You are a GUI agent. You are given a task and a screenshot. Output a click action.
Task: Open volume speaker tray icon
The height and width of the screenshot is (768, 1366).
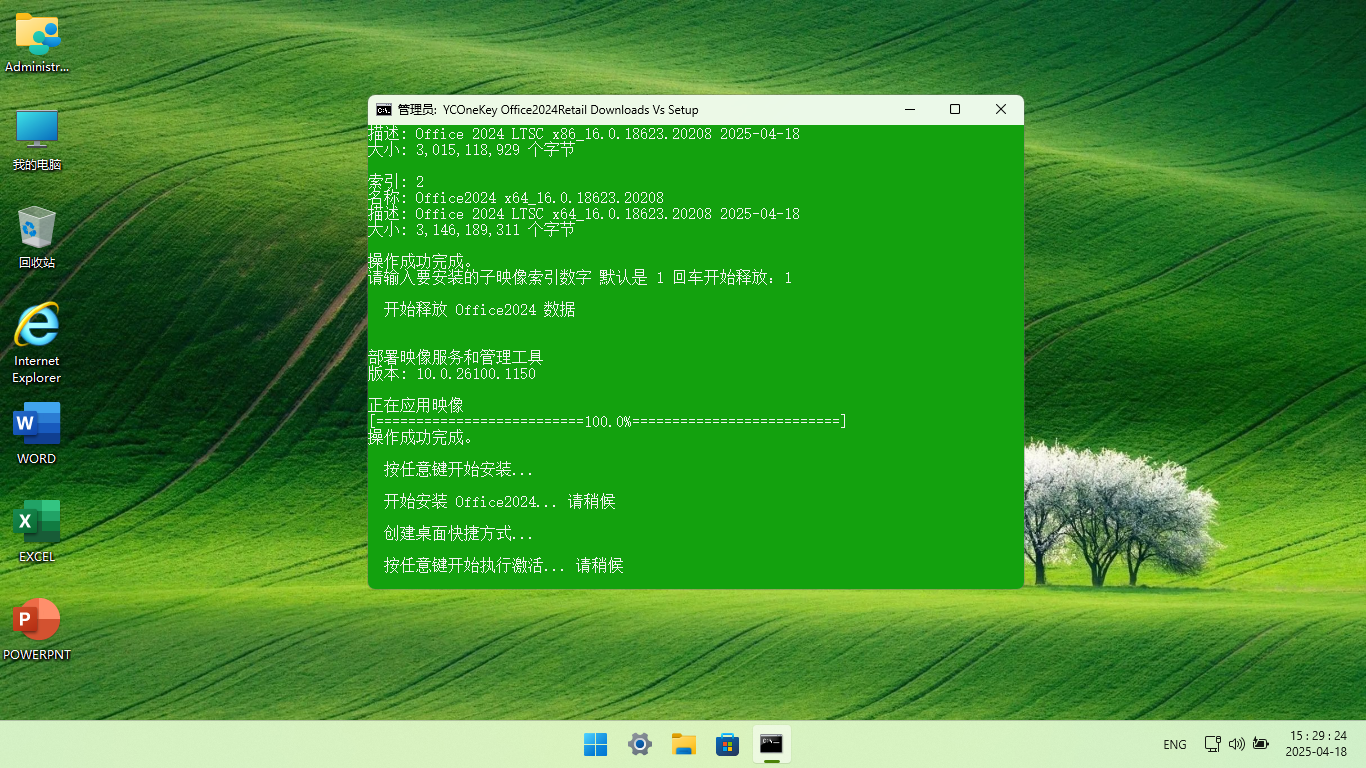point(1237,744)
